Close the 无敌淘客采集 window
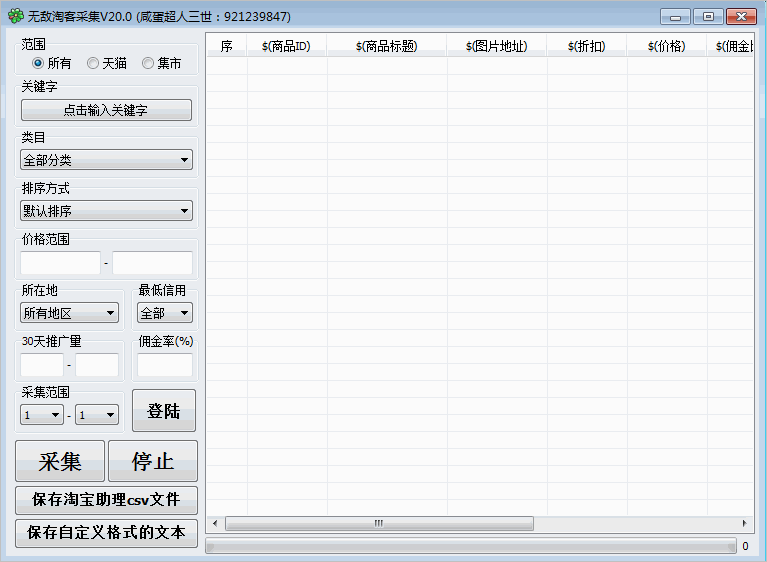 [x=742, y=17]
